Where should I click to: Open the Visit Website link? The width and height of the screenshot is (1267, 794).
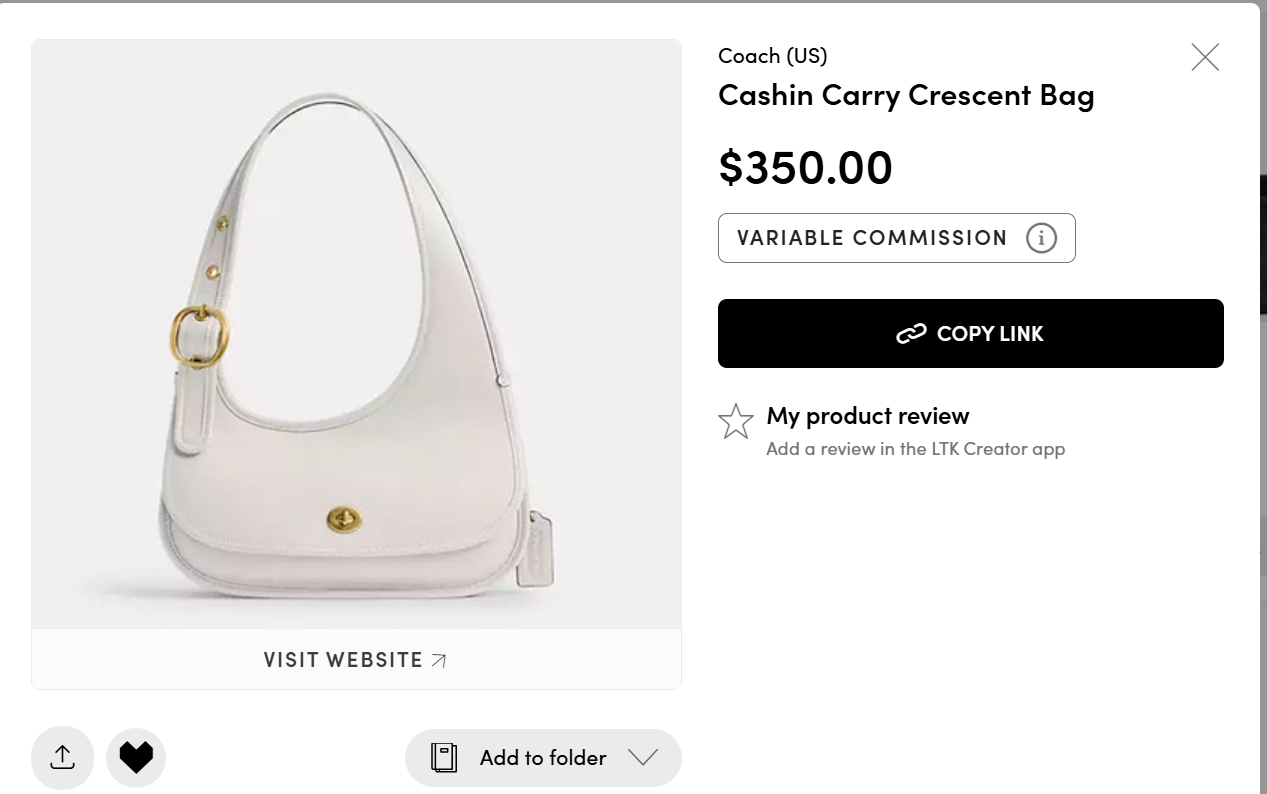(343, 660)
